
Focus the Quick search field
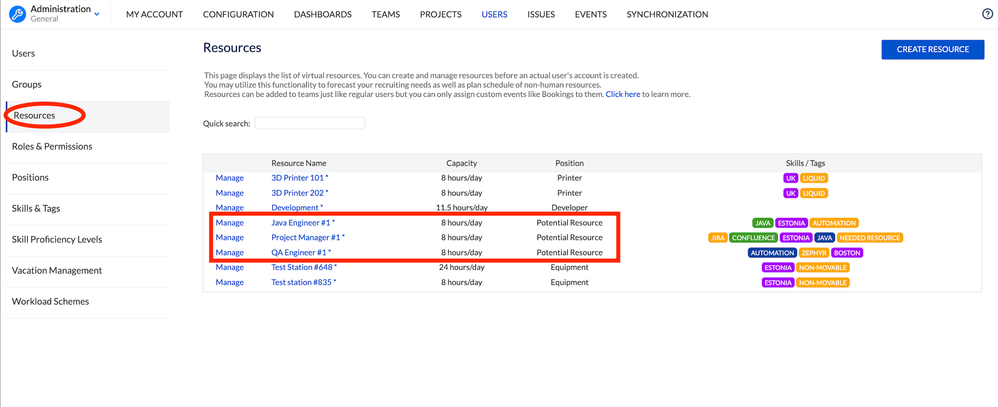pos(310,124)
